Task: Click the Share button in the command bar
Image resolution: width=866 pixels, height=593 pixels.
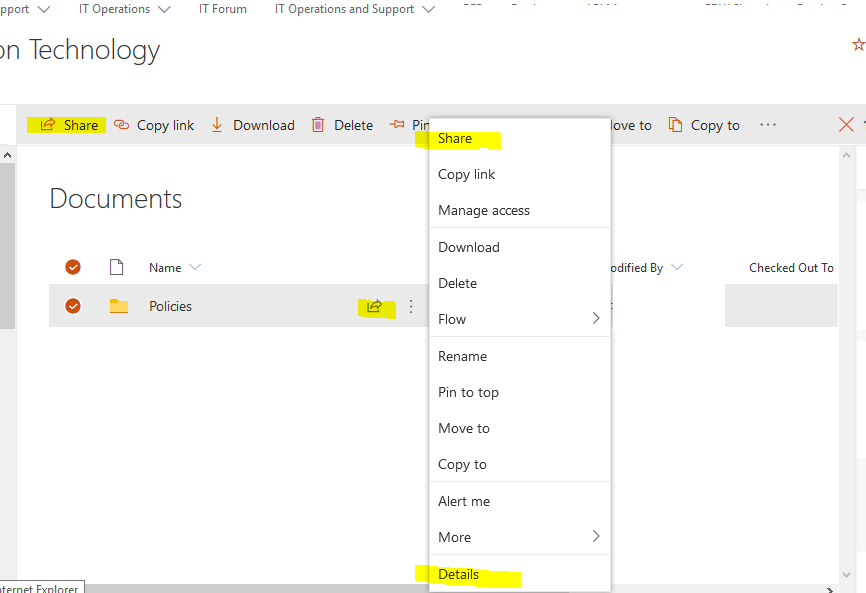Action: click(x=69, y=125)
